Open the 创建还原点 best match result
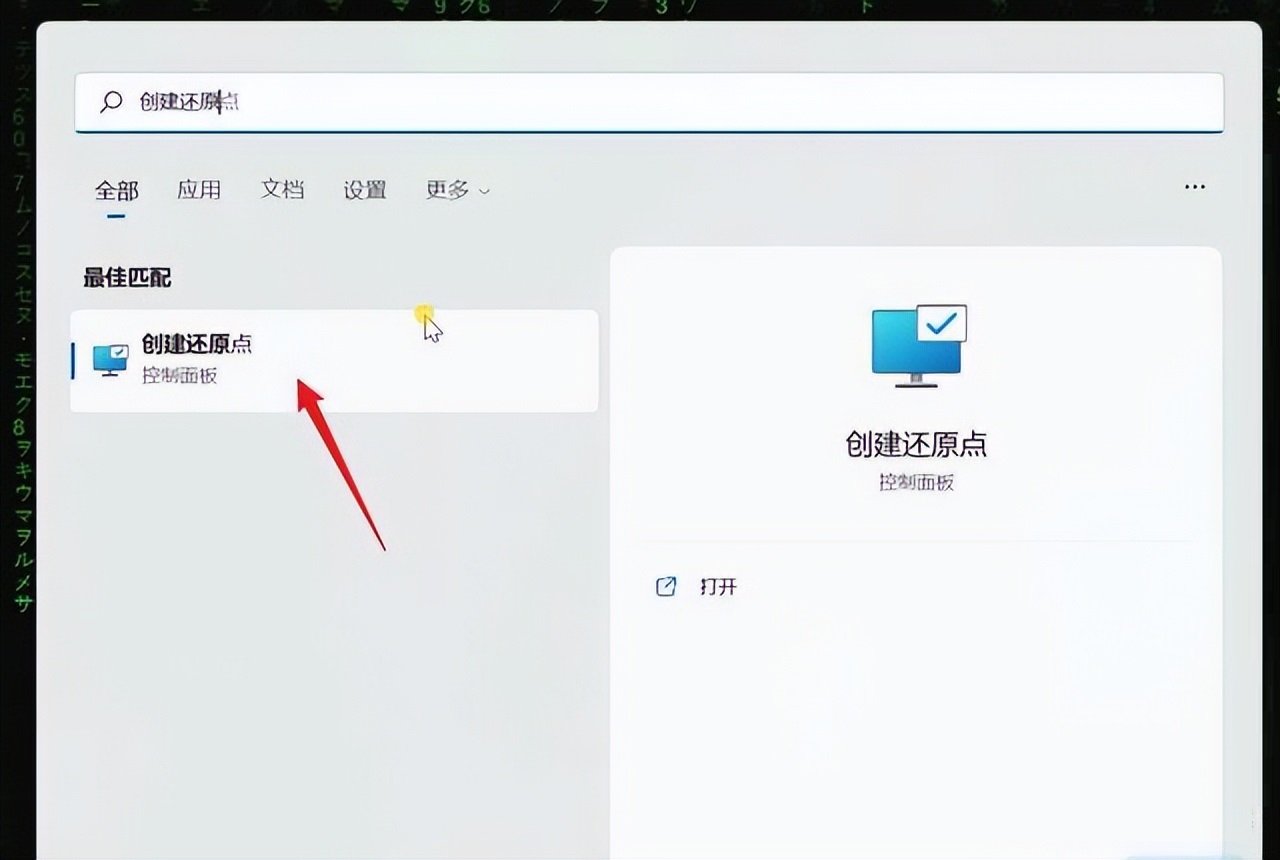 point(197,345)
